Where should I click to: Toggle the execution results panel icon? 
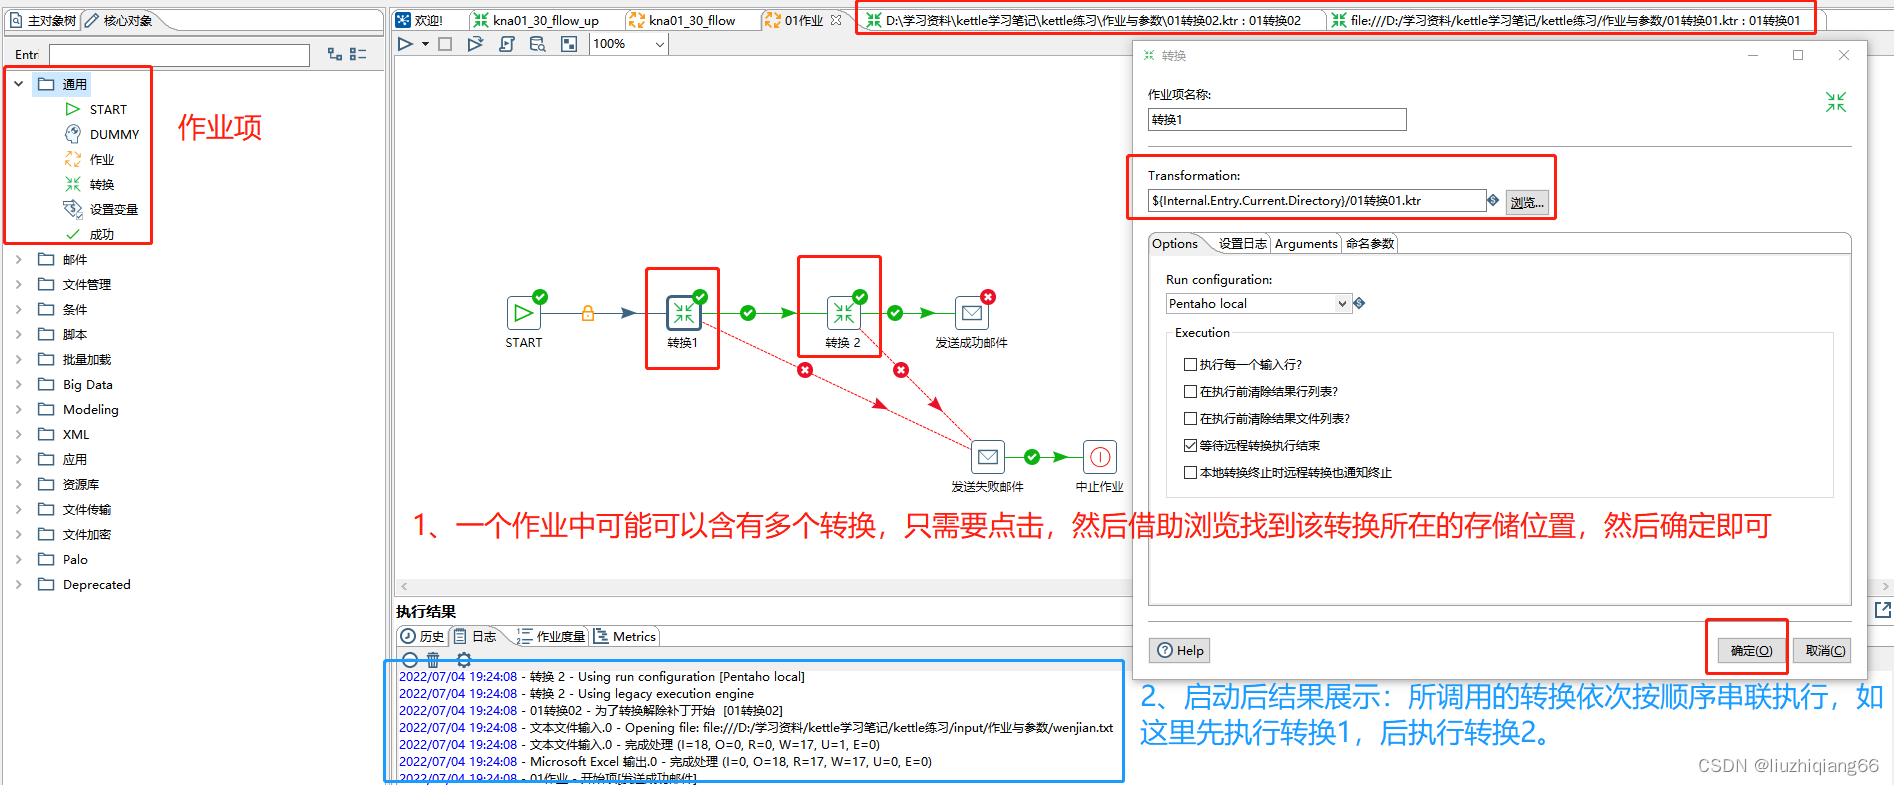[x=569, y=44]
